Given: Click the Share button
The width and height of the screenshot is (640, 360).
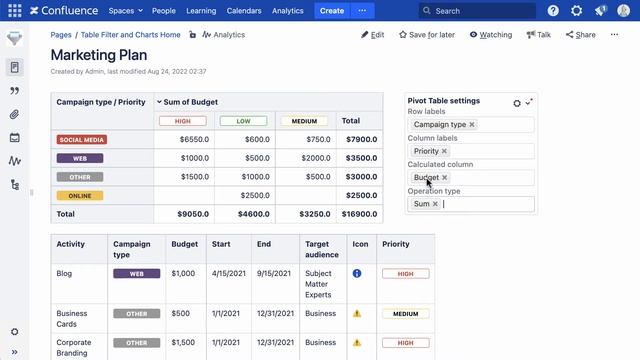Looking at the screenshot, I should click(580, 35).
